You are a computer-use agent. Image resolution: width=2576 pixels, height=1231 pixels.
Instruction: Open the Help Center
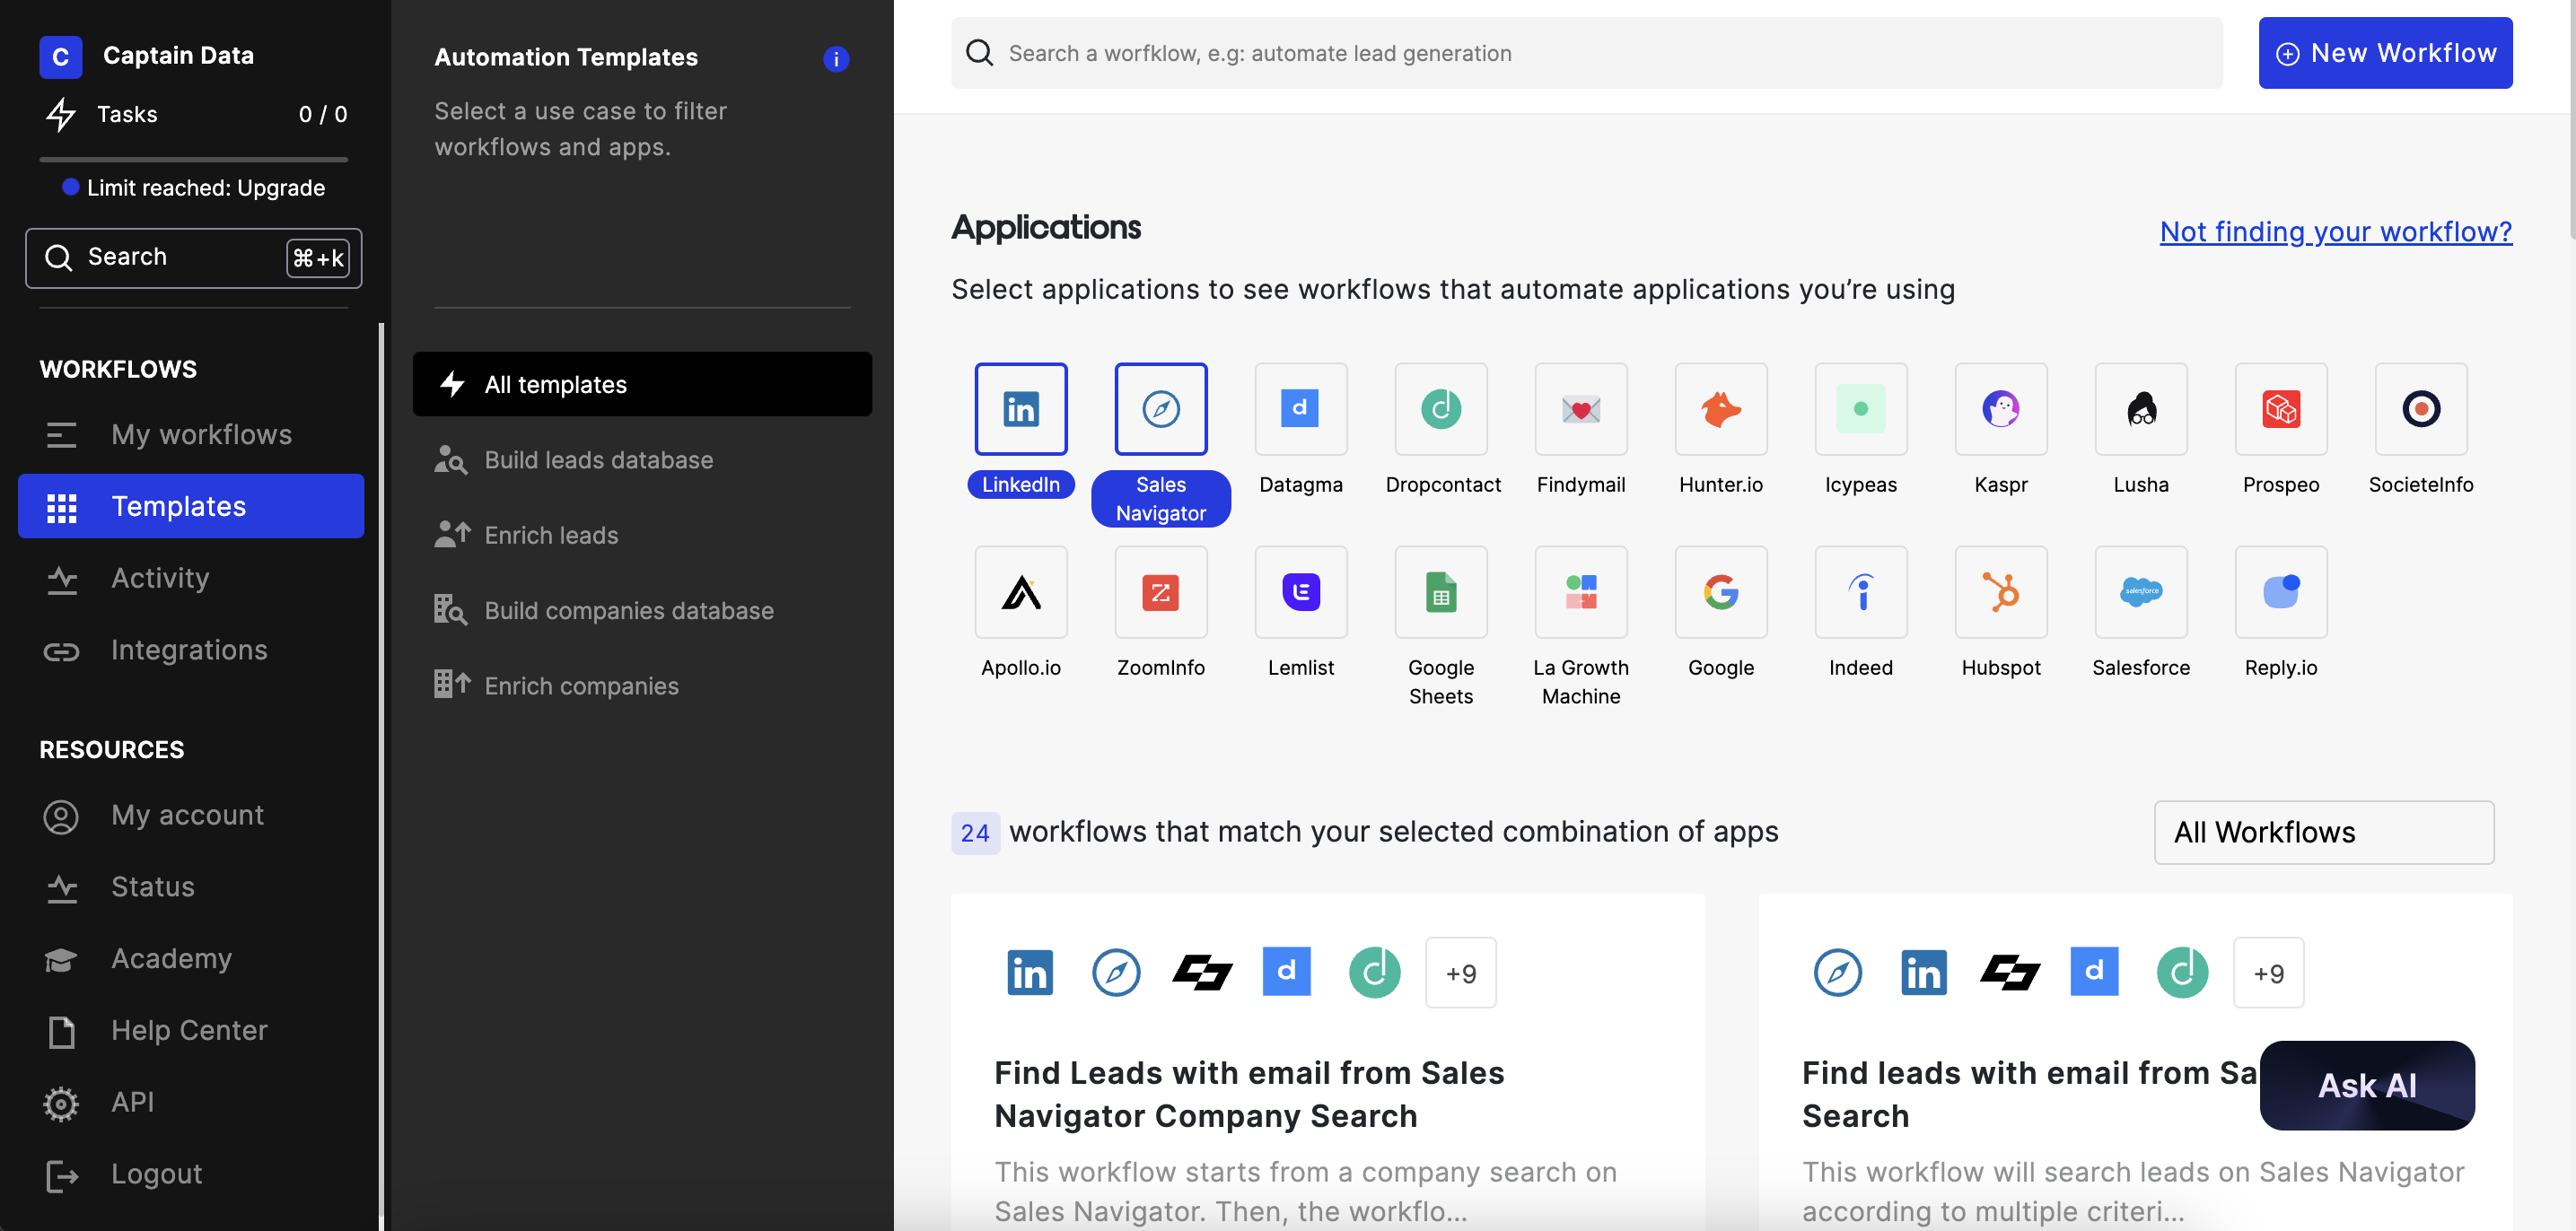191,1030
